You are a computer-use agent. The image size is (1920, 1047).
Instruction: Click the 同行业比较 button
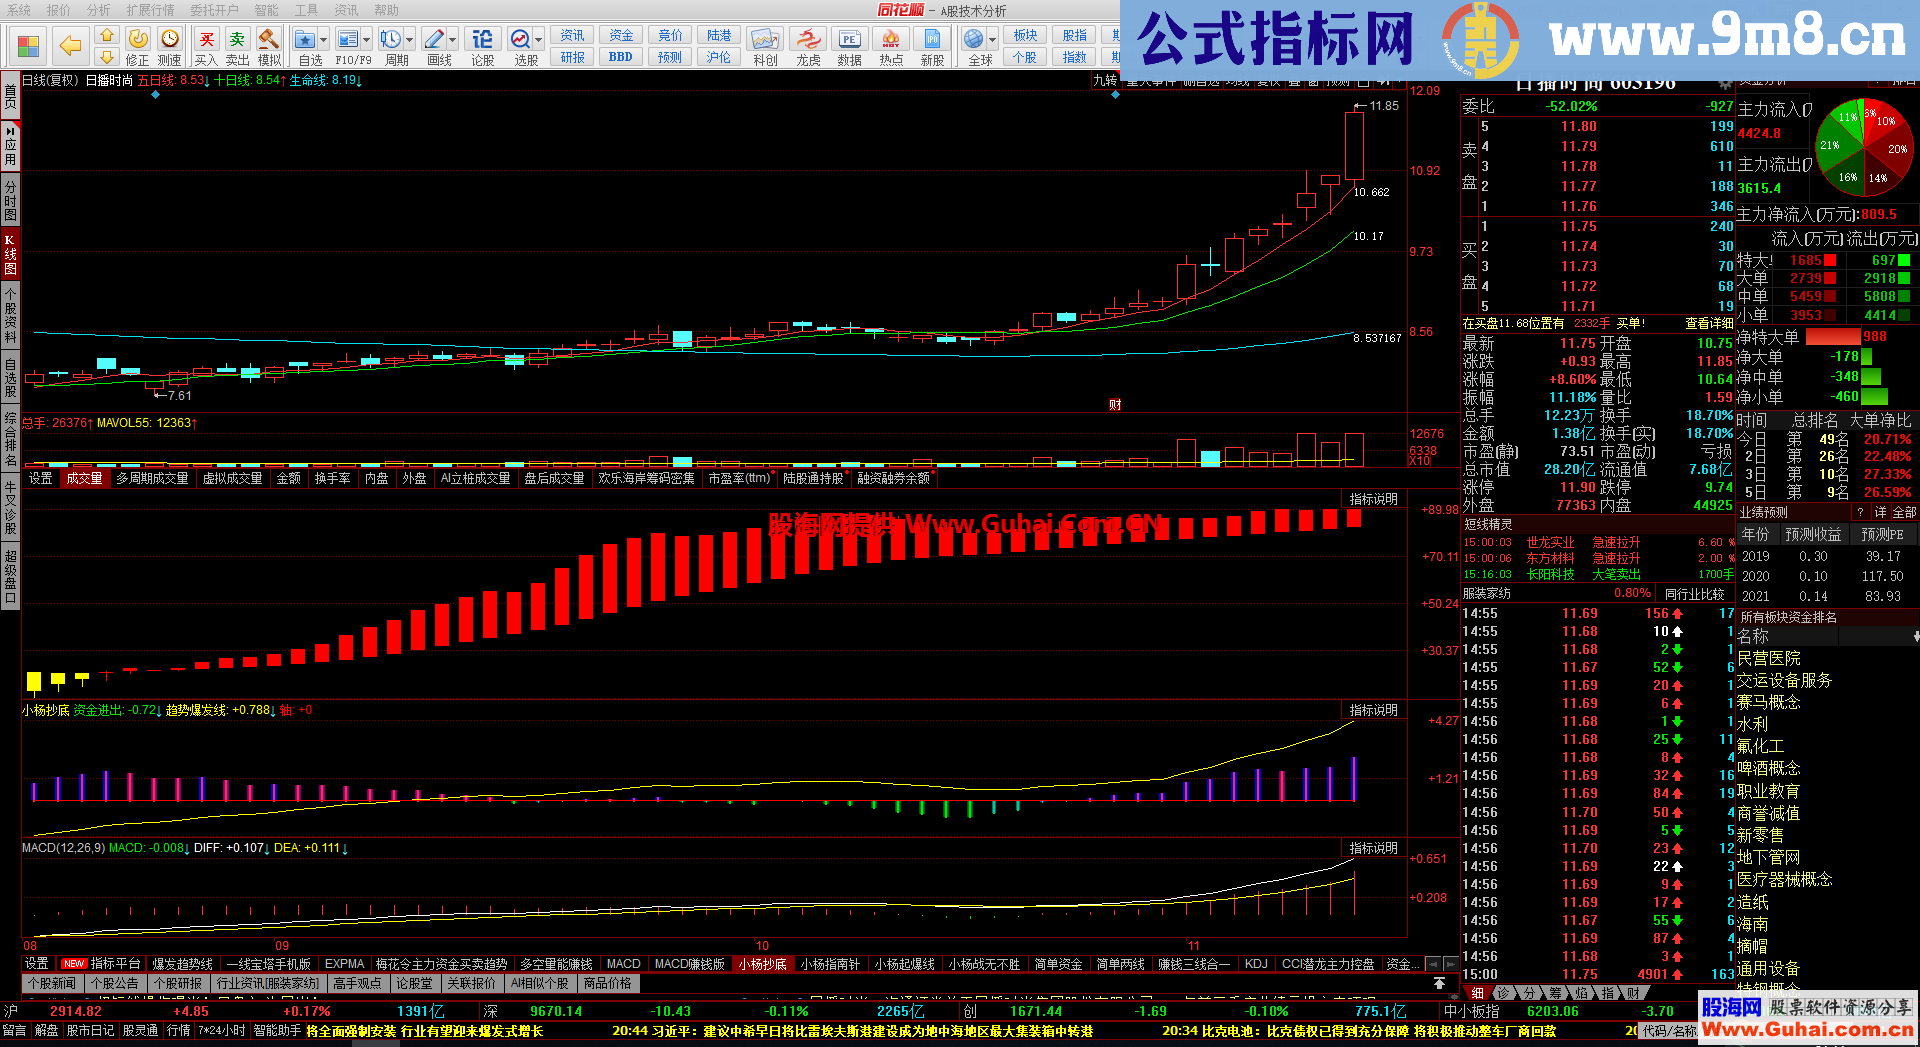(x=1694, y=594)
